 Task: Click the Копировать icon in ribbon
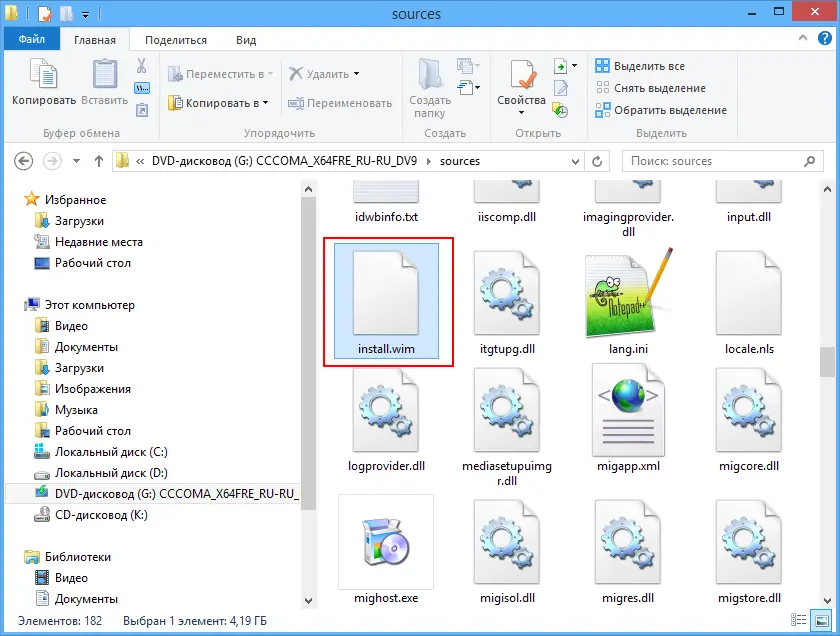coord(43,76)
